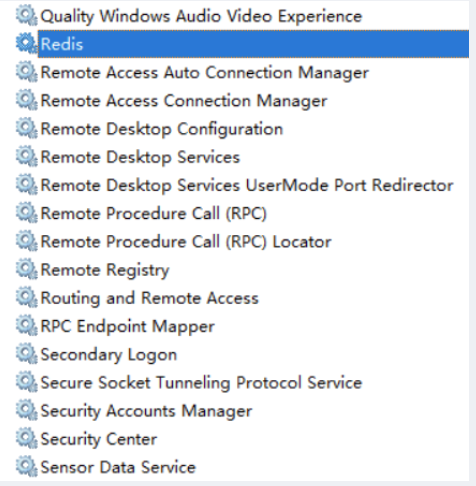This screenshot has height=486, width=476.
Task: Select Secure Socket Tunneling Protocol Service
Action: [201, 383]
